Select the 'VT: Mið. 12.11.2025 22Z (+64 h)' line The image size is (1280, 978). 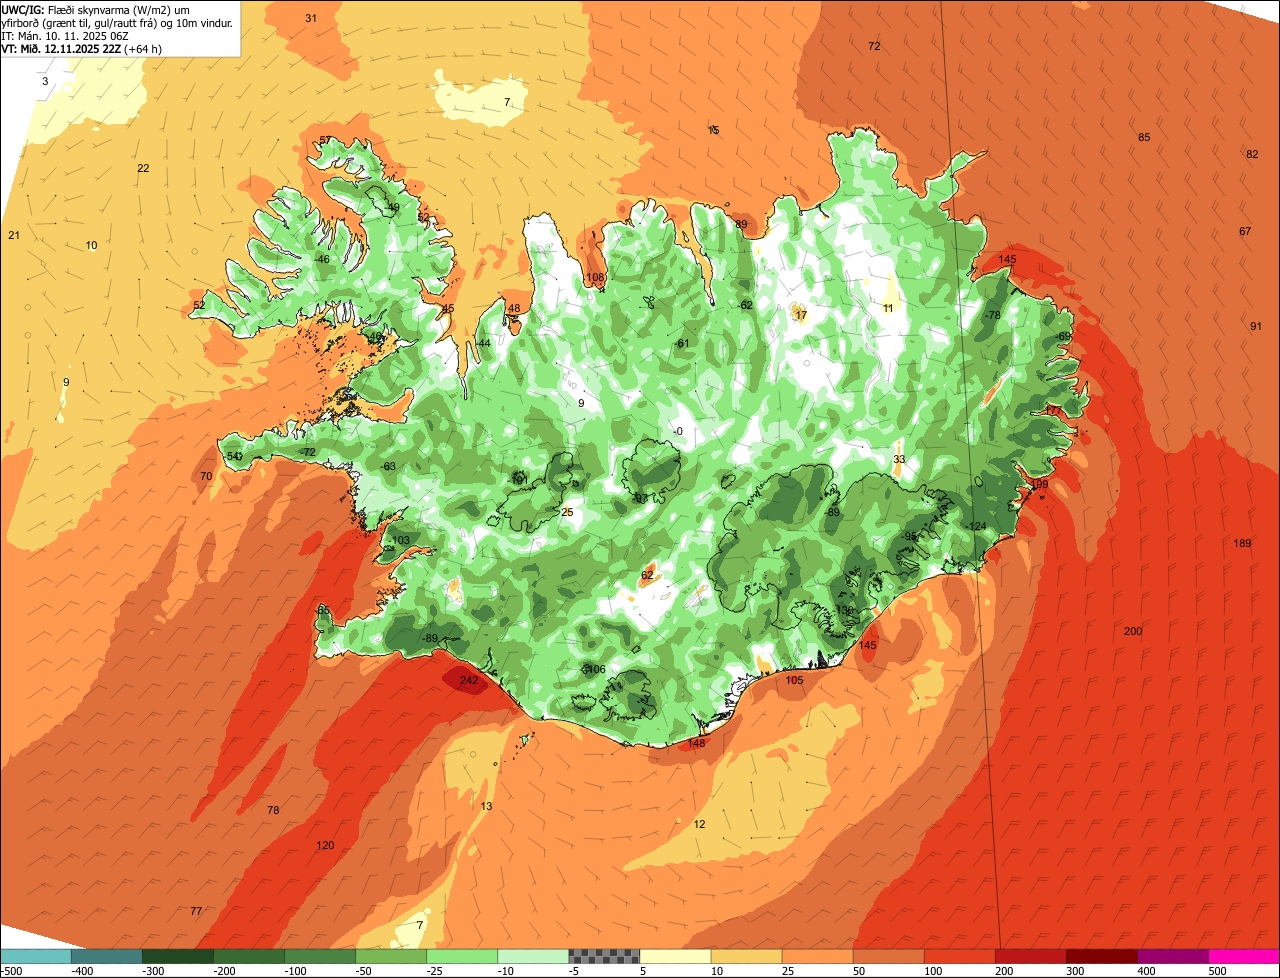click(x=82, y=48)
